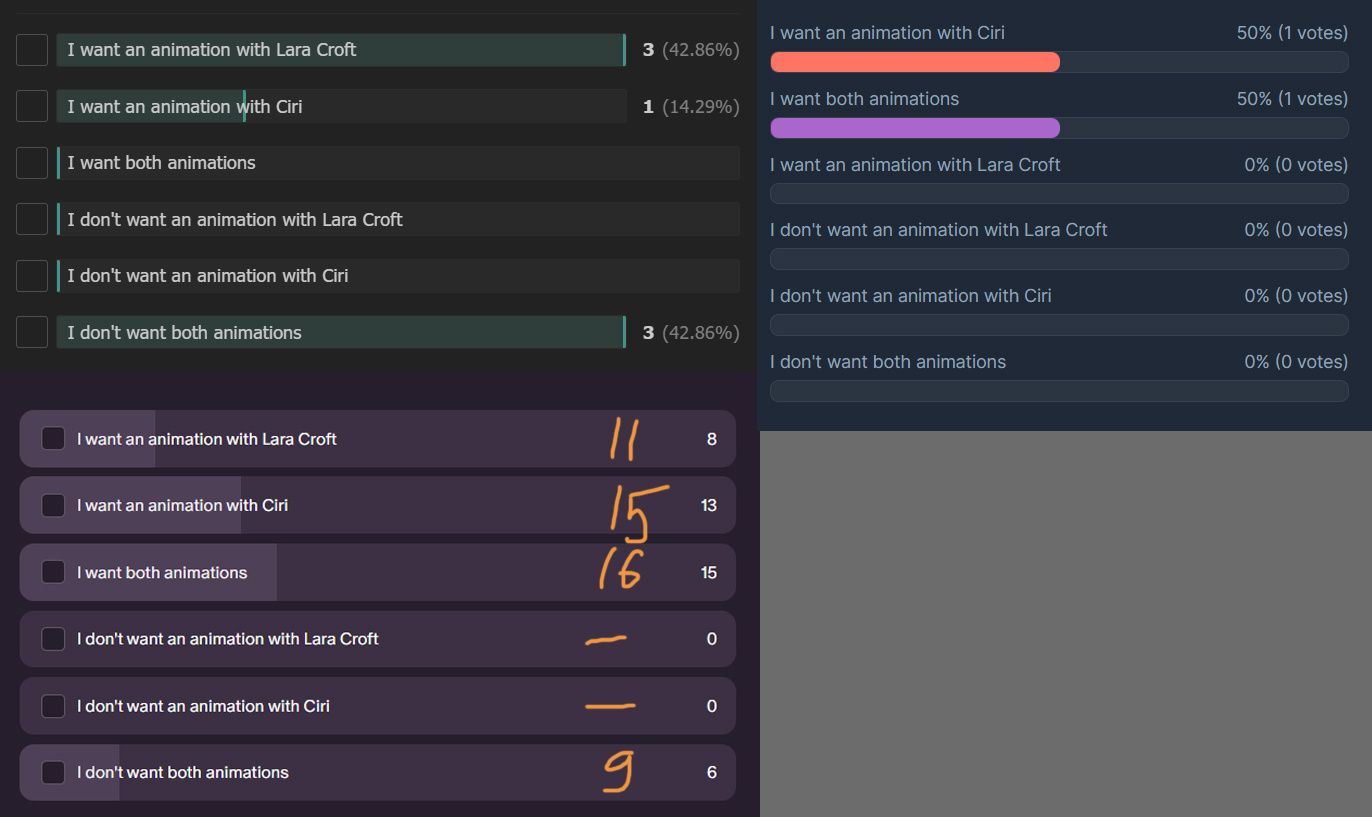Image resolution: width=1372 pixels, height=817 pixels.
Task: Click green-bar poll's "I want an animation with Ciri" label
Action: (185, 106)
